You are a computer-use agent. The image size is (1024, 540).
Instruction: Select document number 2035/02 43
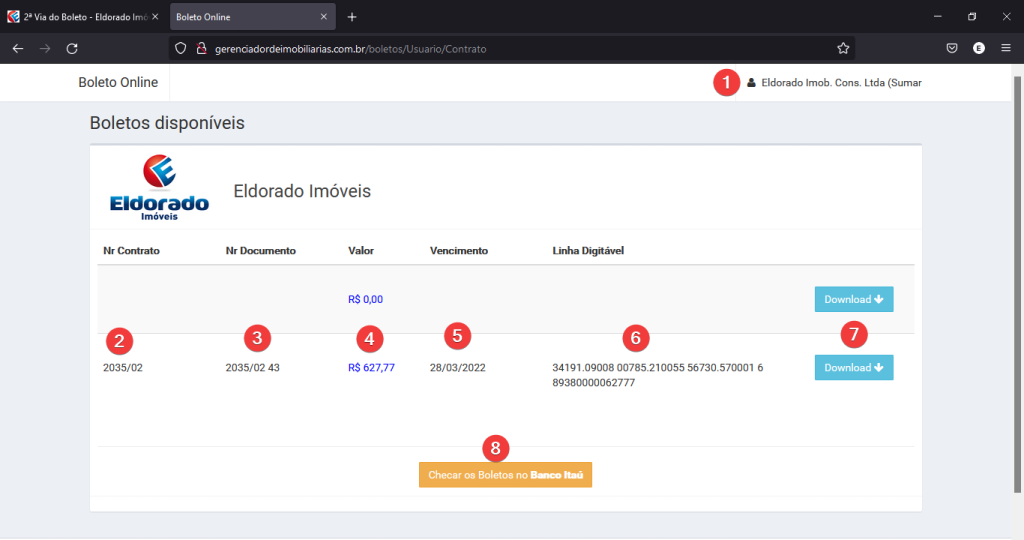click(252, 368)
